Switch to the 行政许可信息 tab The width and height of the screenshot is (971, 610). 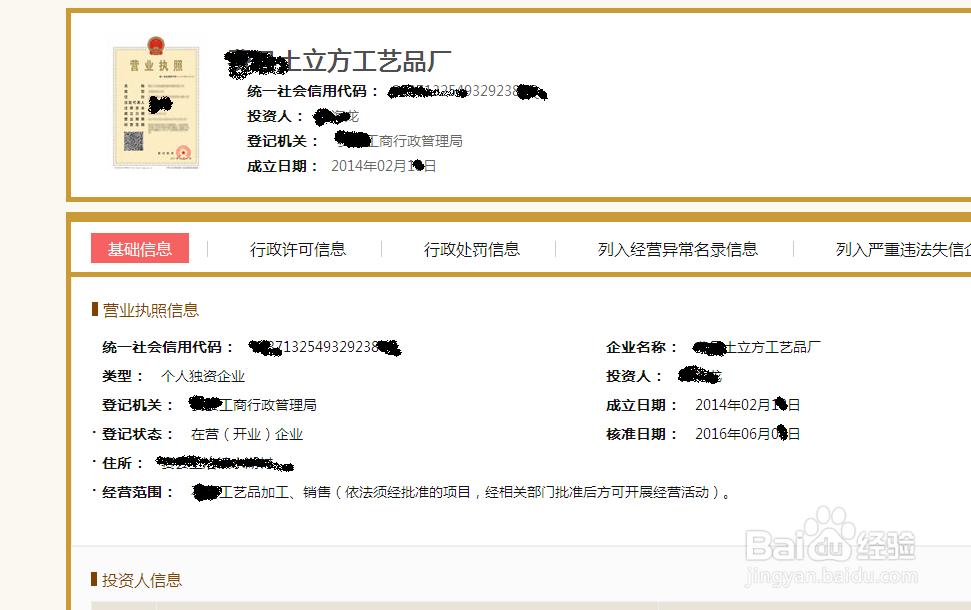pos(297,250)
